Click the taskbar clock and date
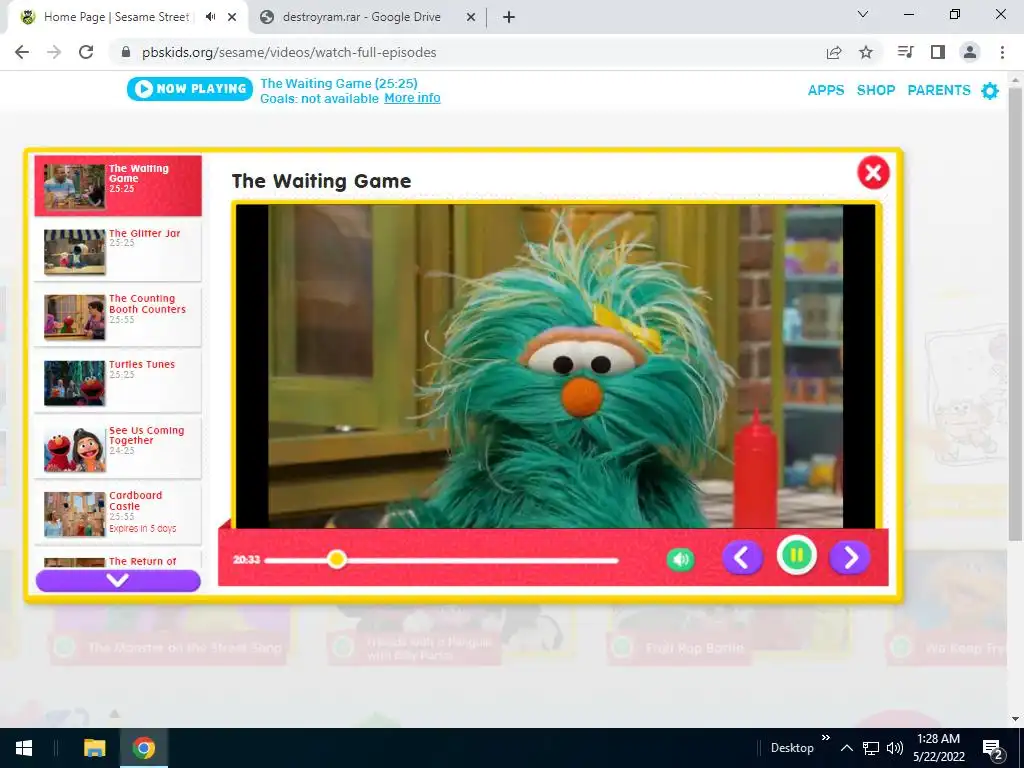 [x=938, y=748]
